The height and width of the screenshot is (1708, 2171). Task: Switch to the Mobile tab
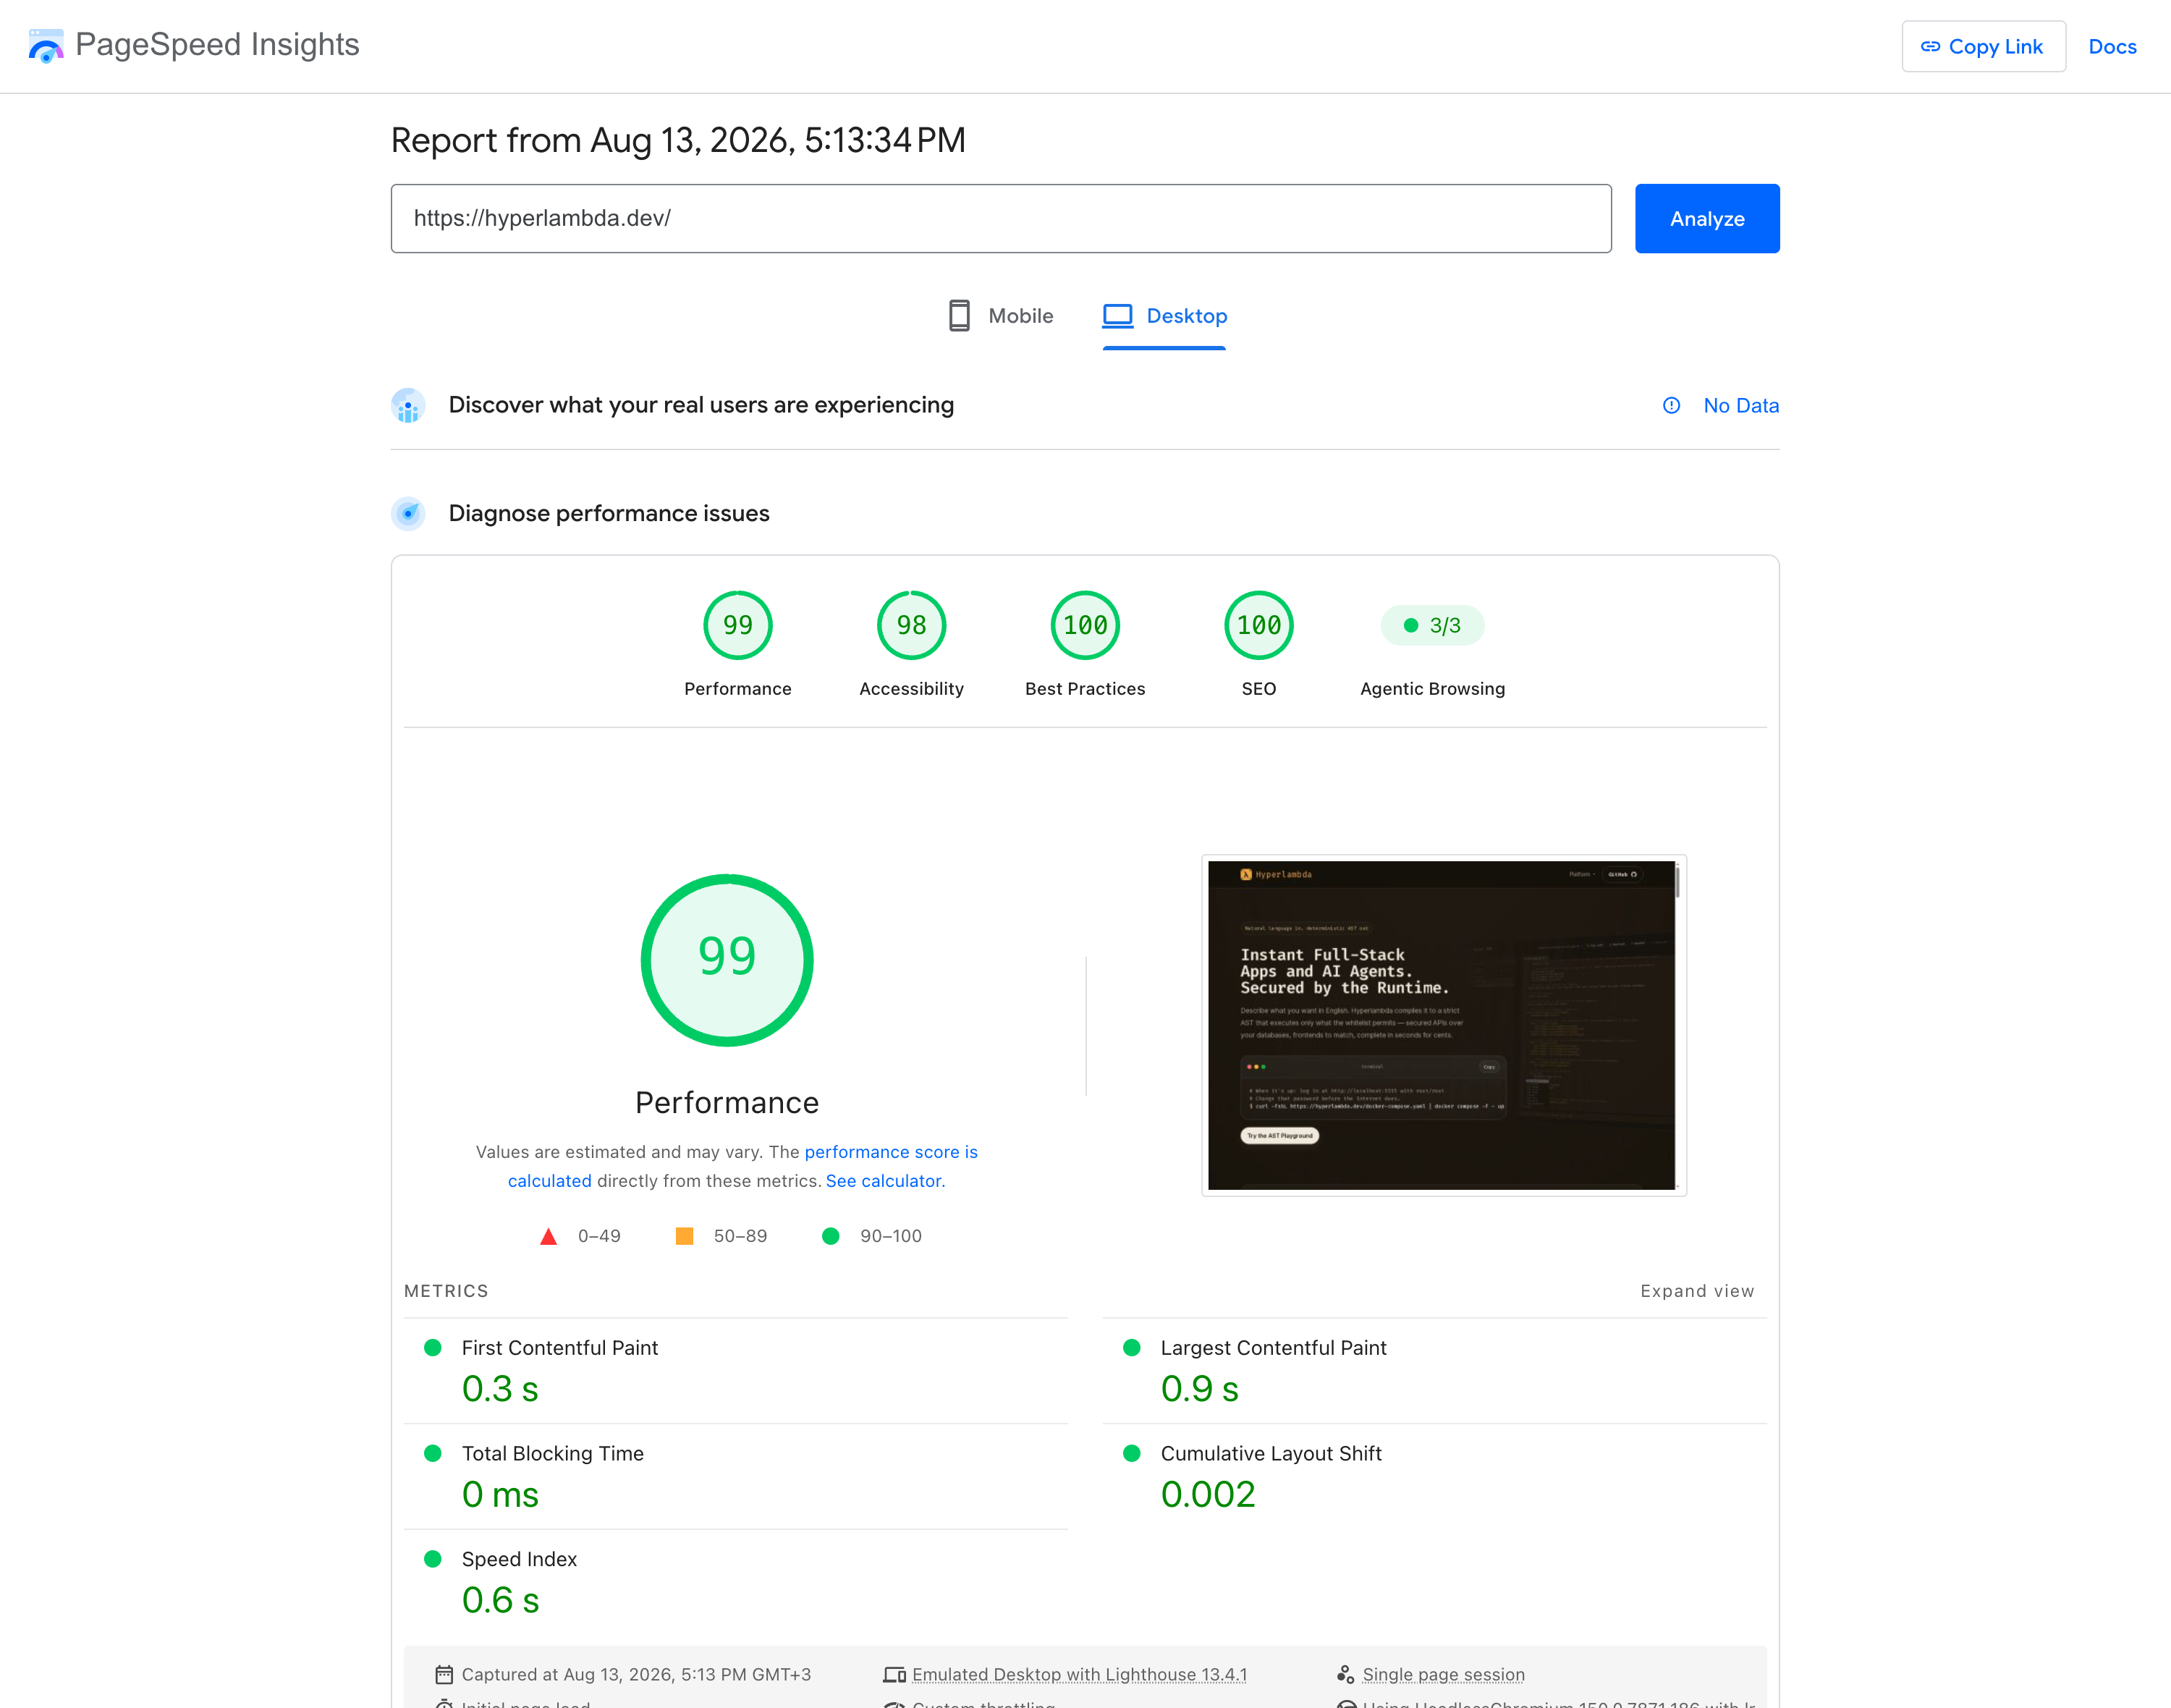[x=1000, y=316]
